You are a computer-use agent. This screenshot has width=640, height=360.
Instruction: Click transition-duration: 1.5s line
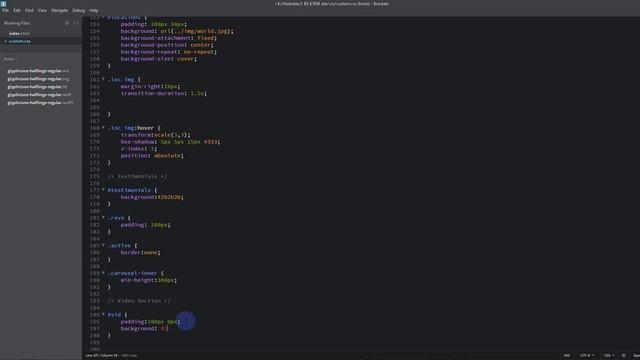pyautogui.click(x=164, y=93)
